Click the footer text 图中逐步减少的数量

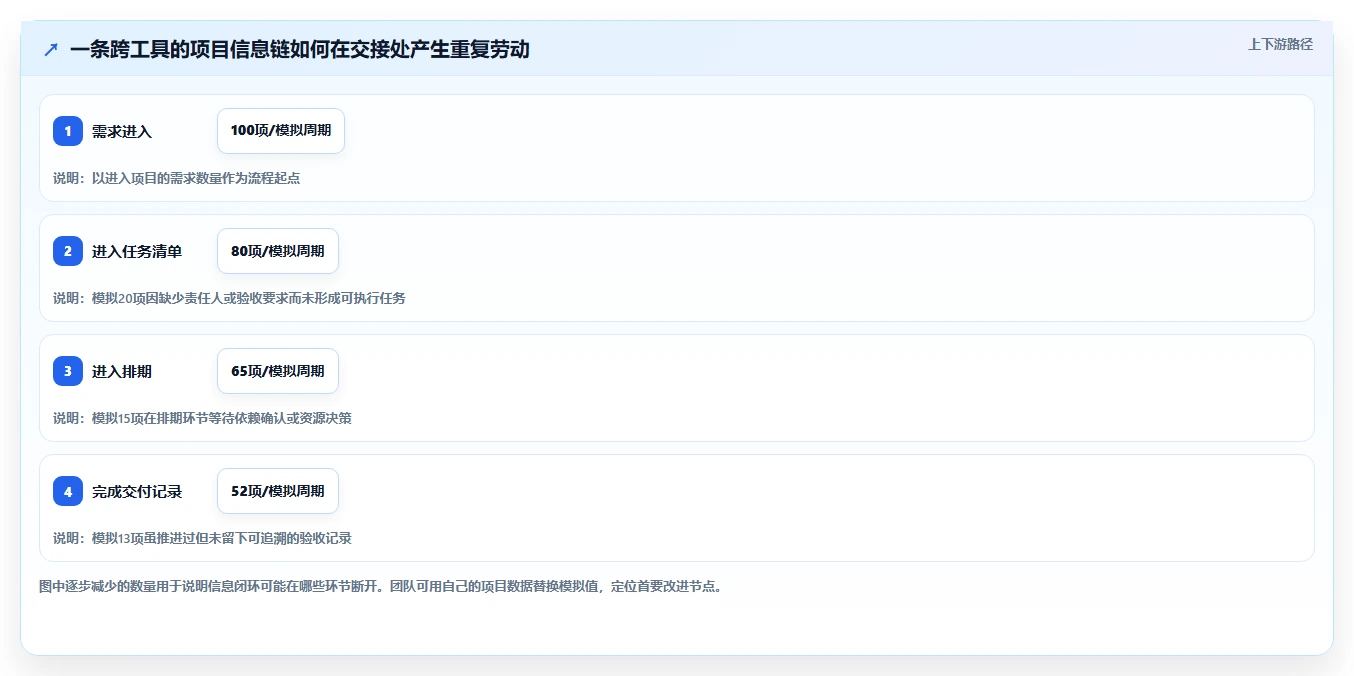(380, 586)
